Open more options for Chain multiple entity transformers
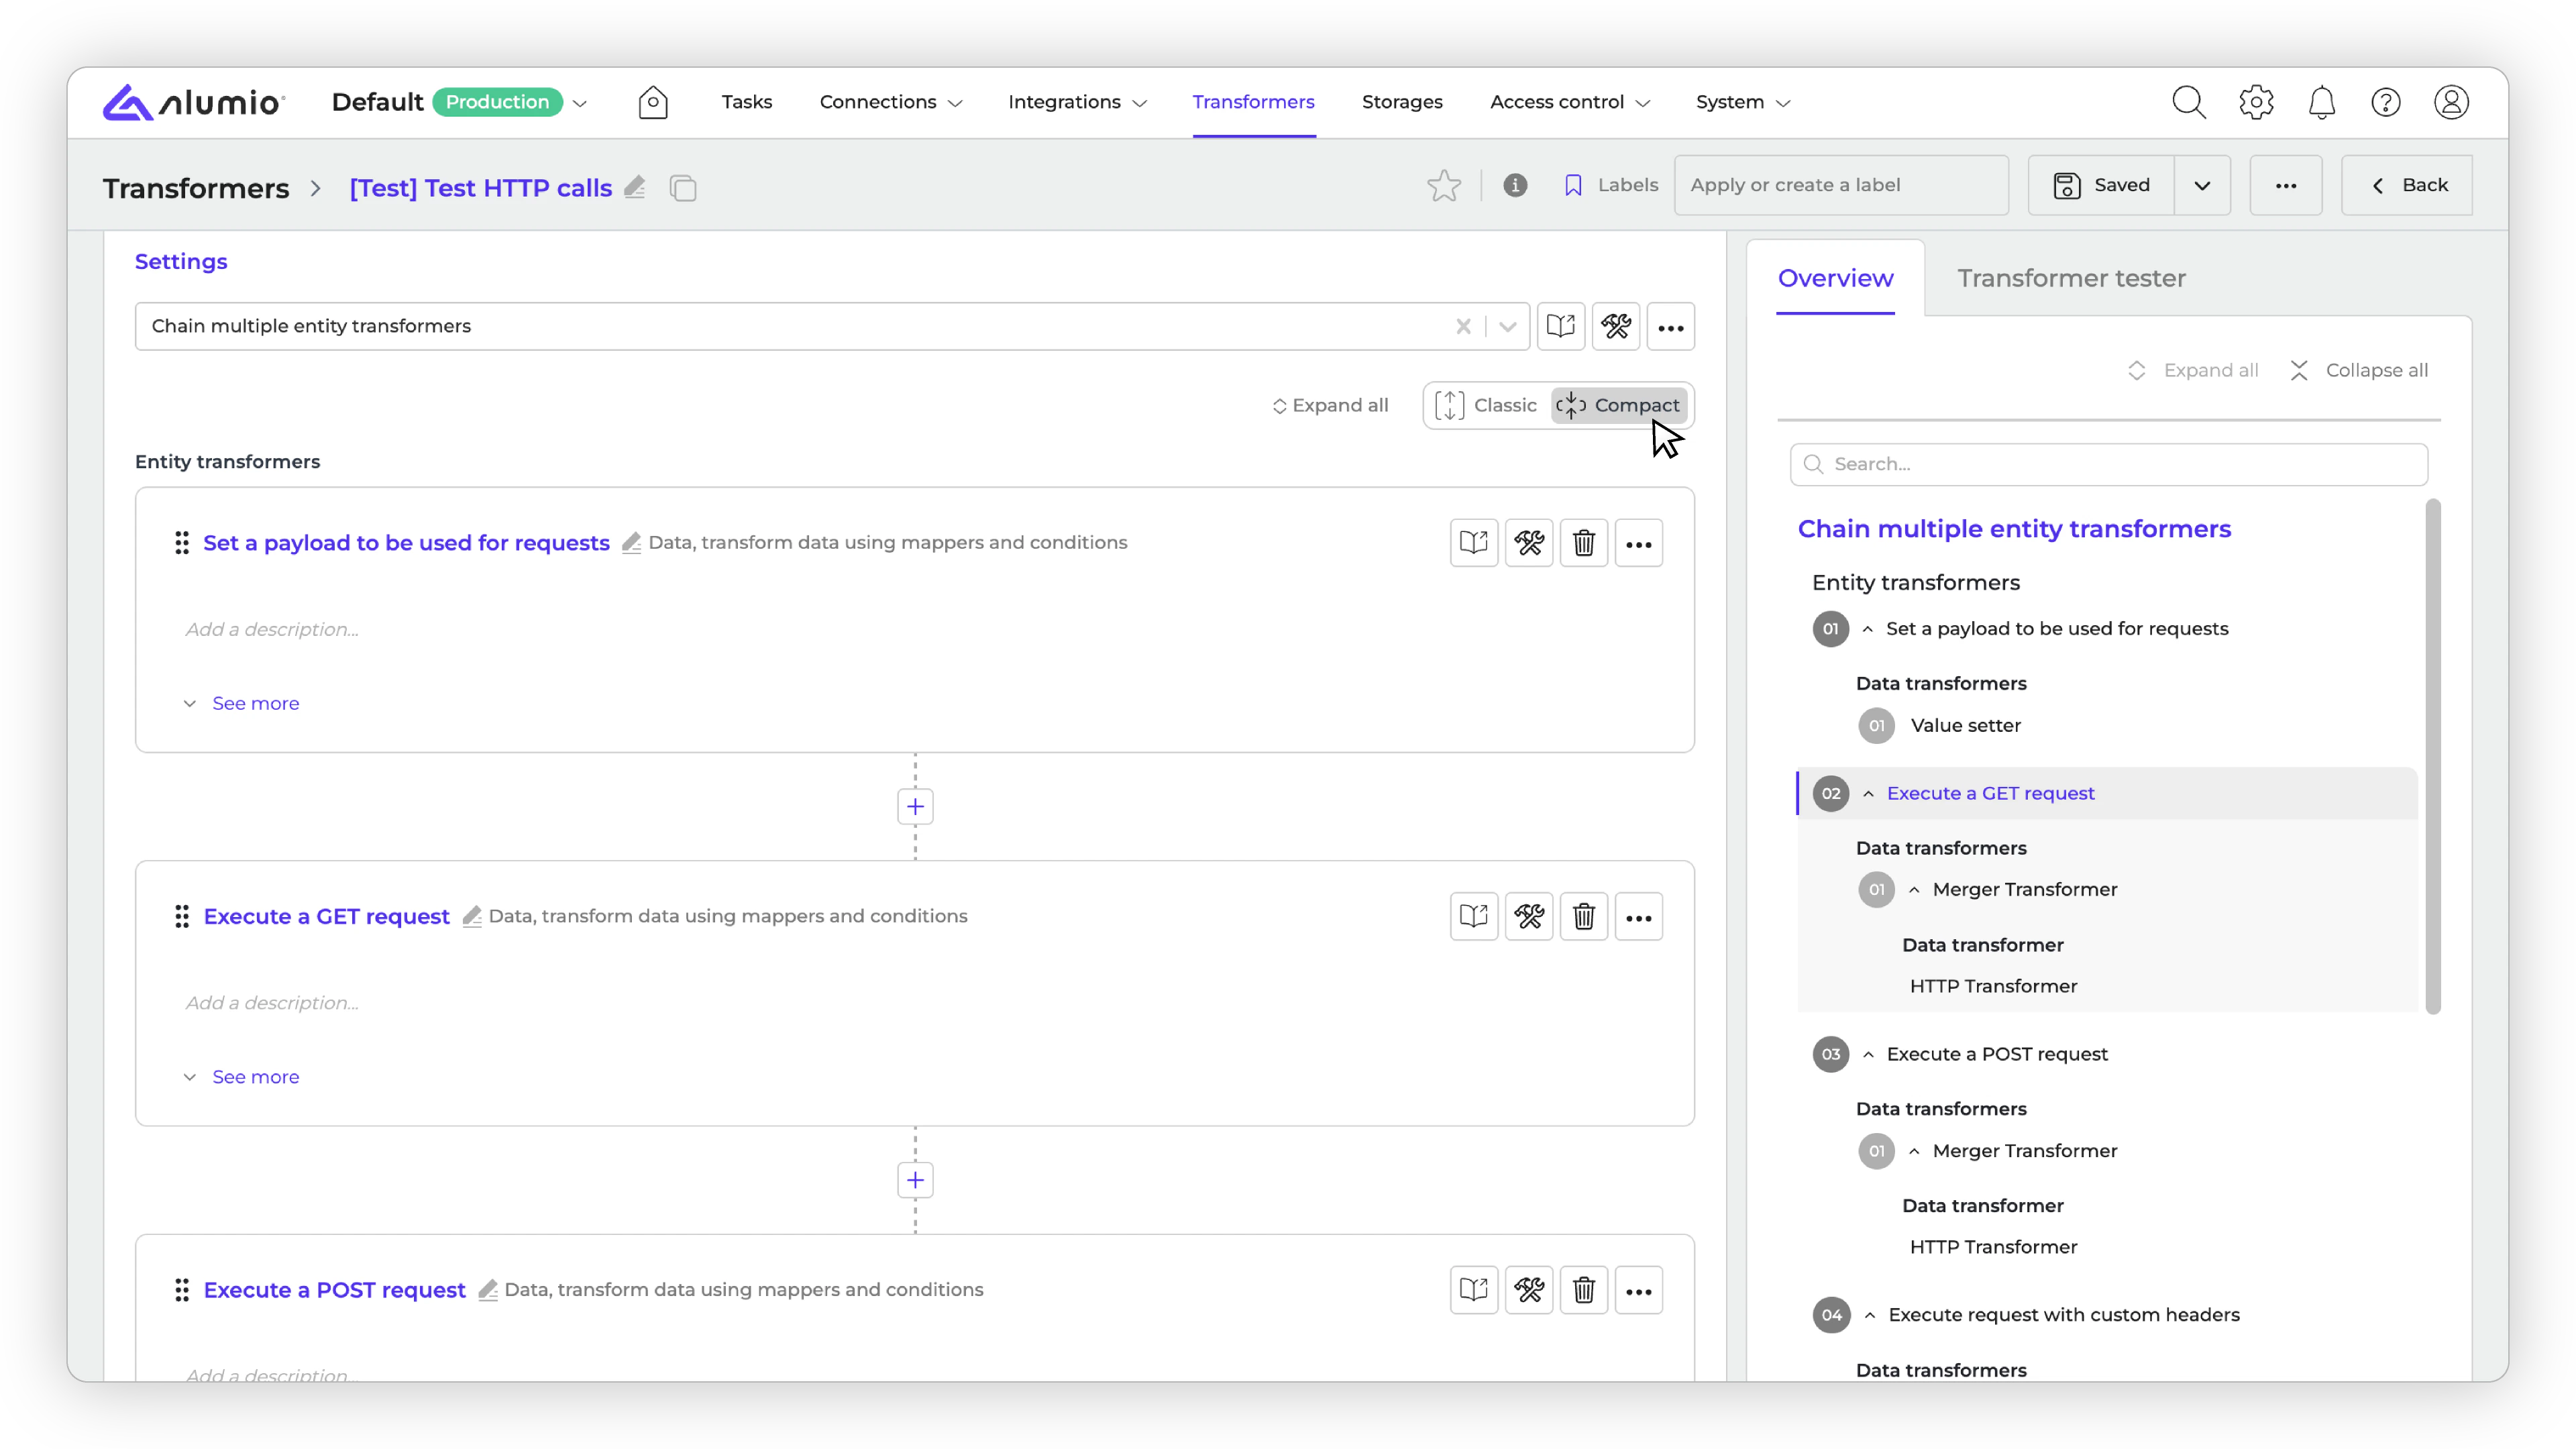 (1671, 327)
